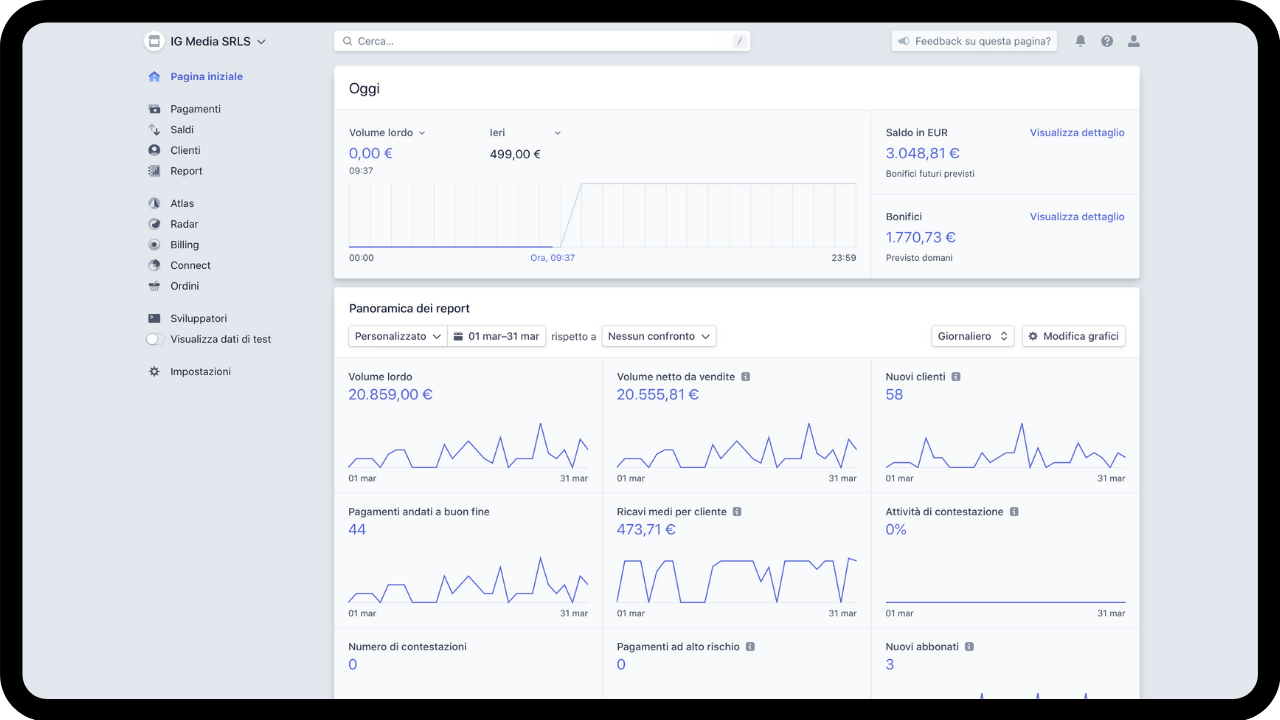Open the Nessun confronto dropdown
This screenshot has height=720, width=1280.
[659, 336]
